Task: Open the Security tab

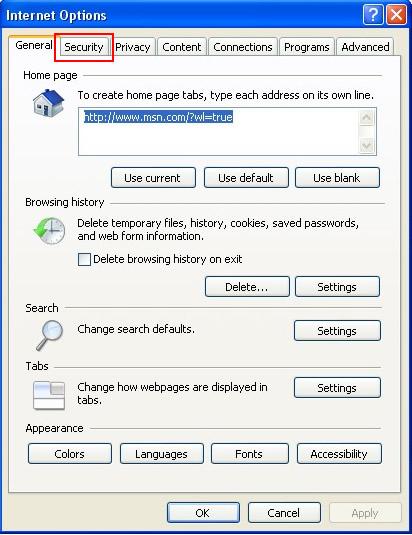Action: point(84,47)
